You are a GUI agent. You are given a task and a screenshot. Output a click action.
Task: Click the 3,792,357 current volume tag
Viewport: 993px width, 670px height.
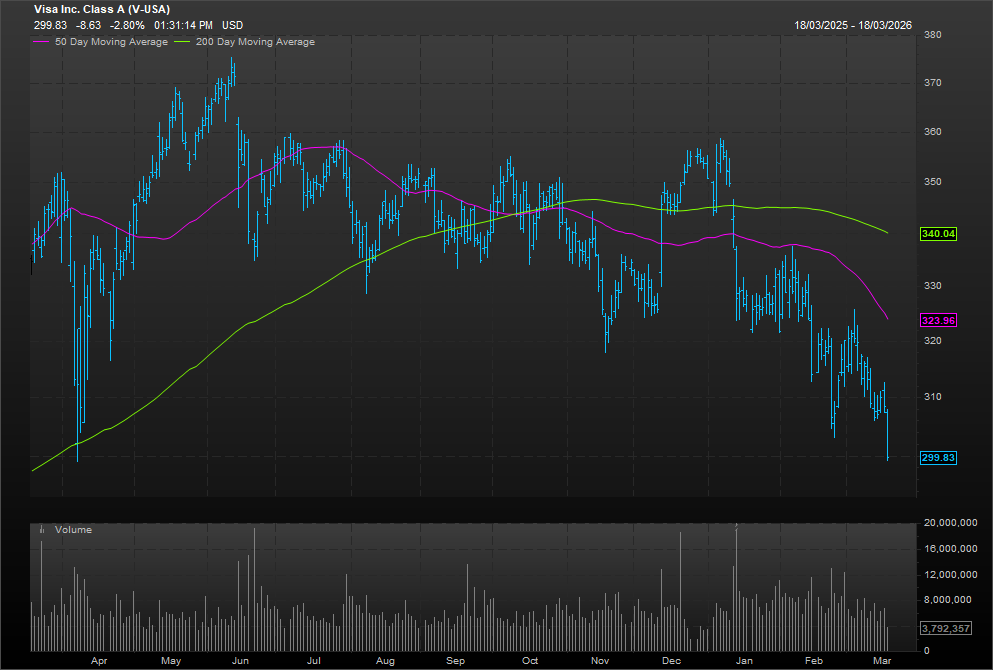click(946, 628)
